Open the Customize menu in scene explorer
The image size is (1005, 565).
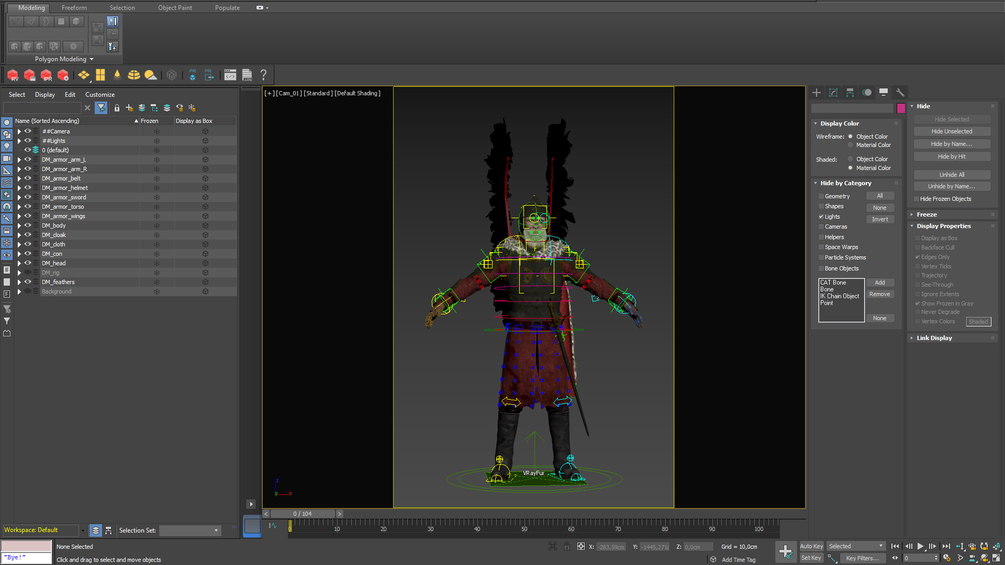[99, 95]
